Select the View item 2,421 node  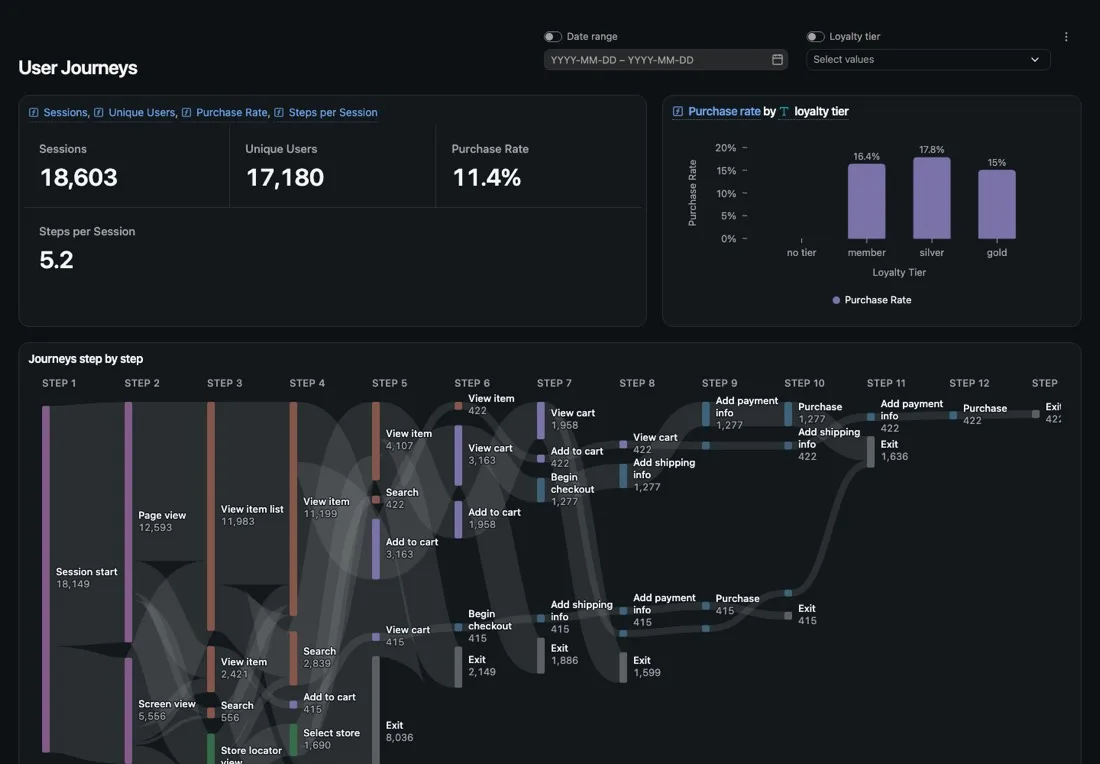(211, 669)
